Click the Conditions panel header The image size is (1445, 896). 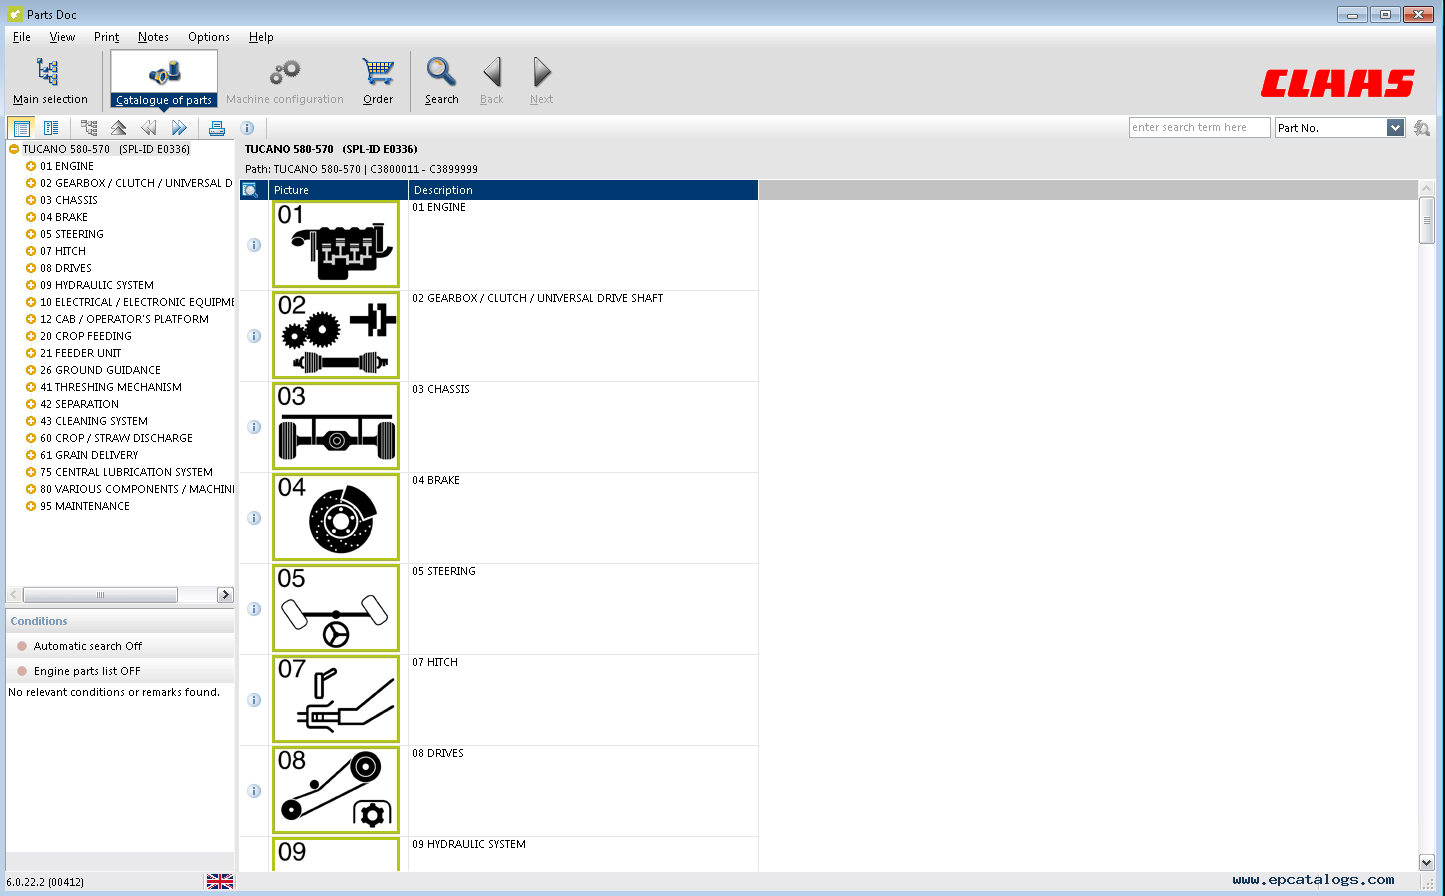click(120, 621)
